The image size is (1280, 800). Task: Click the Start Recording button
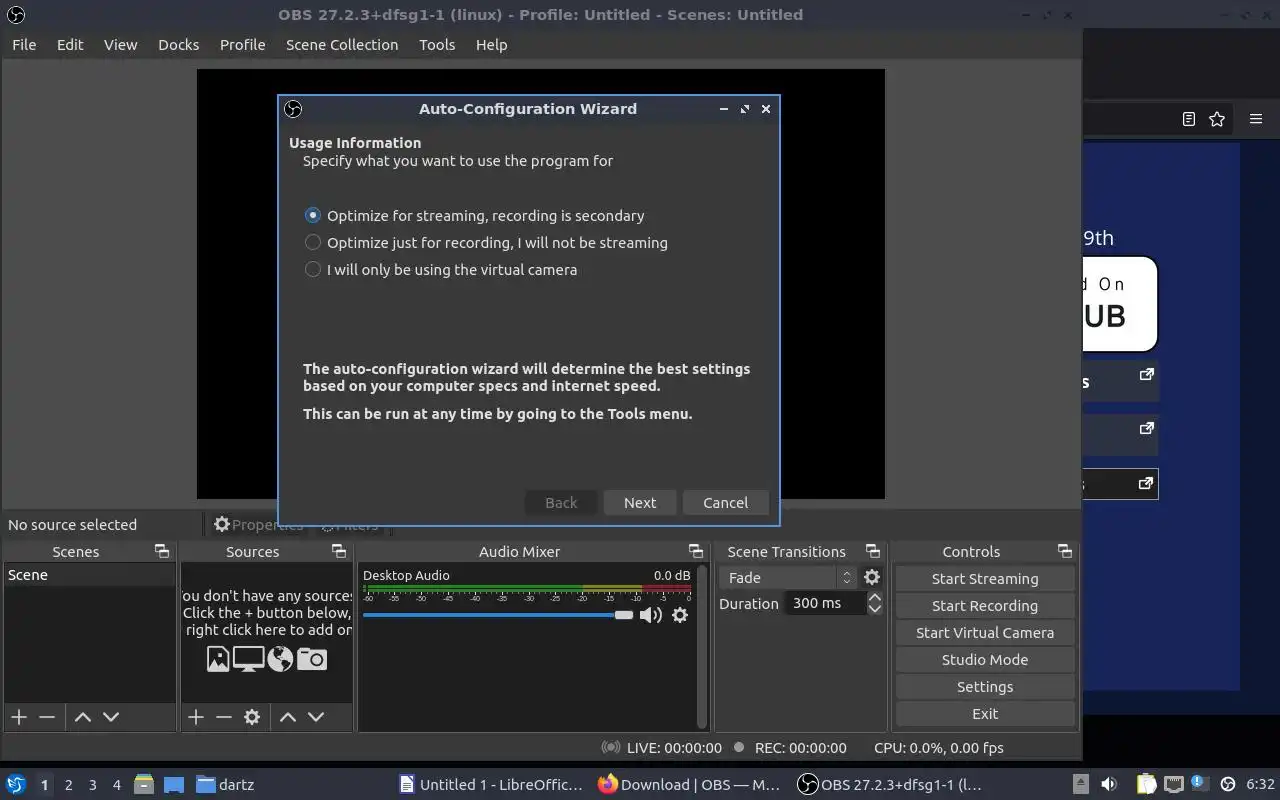click(985, 605)
